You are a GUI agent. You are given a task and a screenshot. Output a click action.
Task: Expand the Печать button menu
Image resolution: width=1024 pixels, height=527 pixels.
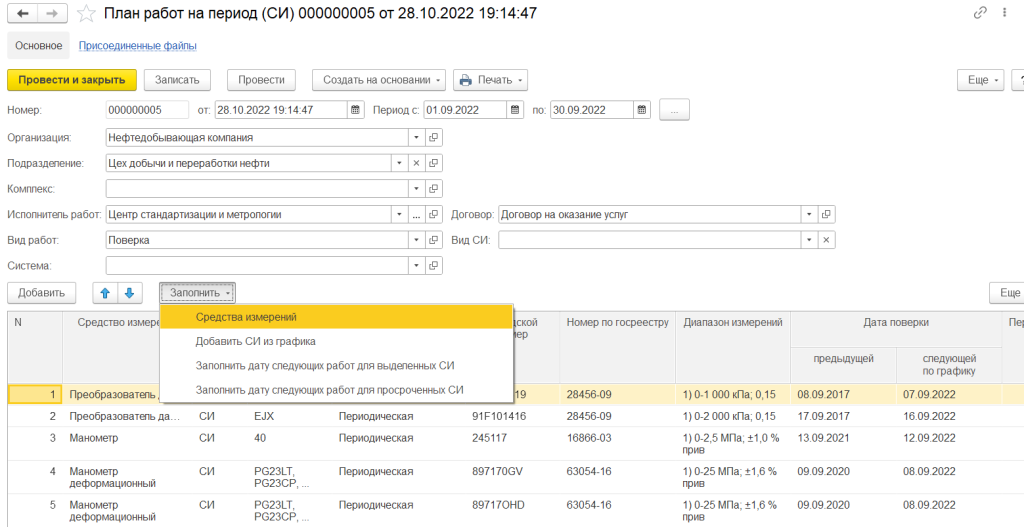(490, 80)
